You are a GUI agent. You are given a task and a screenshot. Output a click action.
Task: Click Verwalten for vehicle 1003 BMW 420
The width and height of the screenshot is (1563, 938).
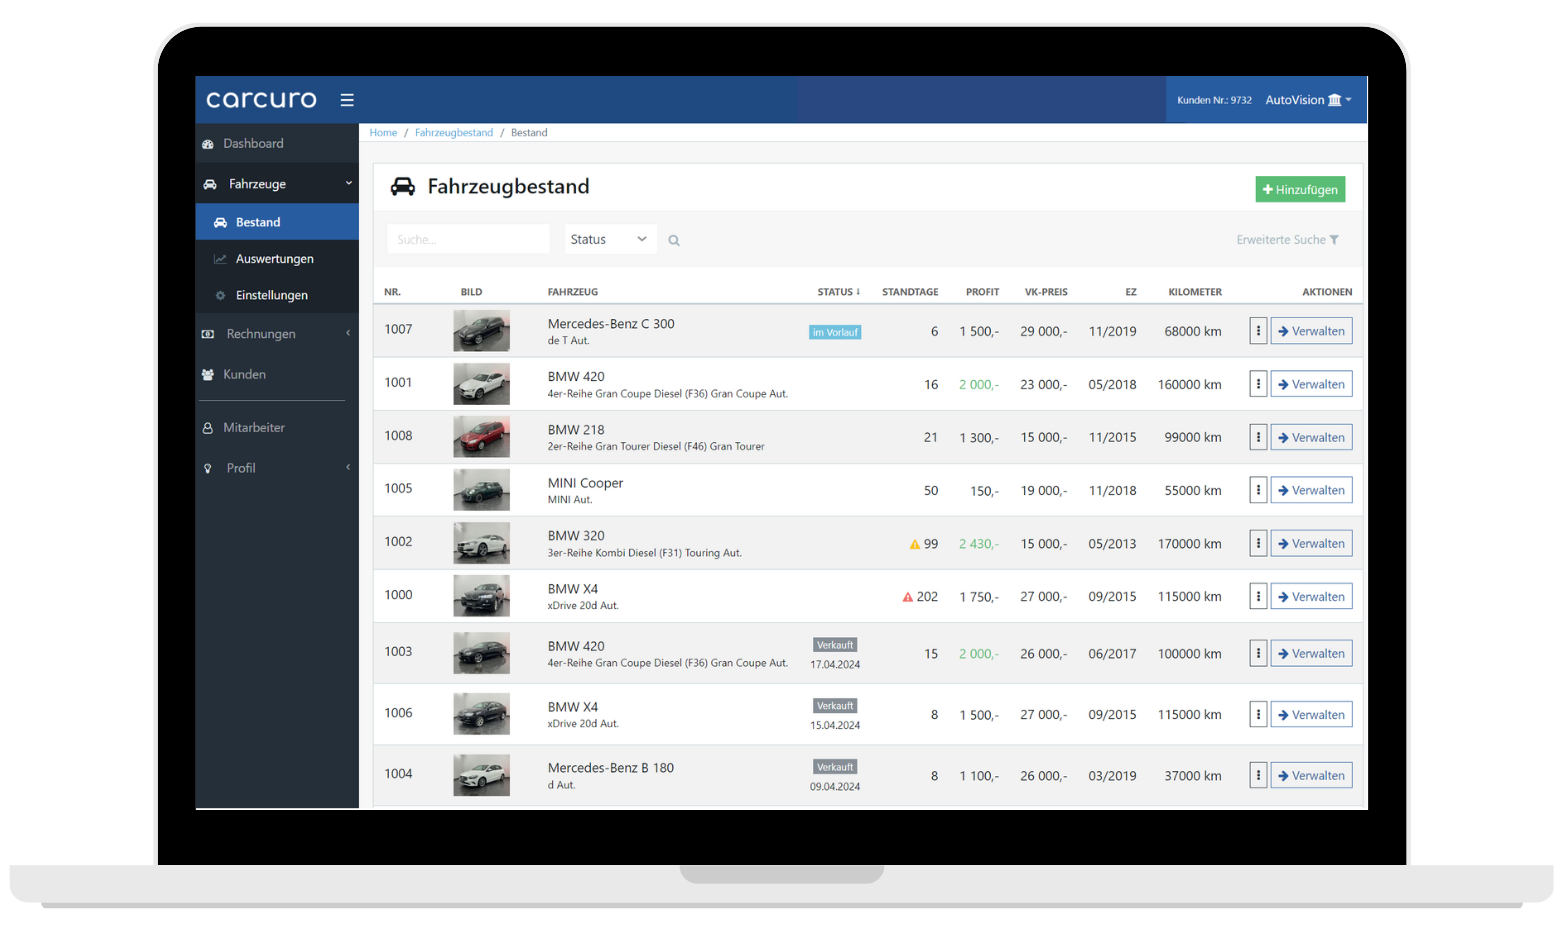tap(1311, 653)
